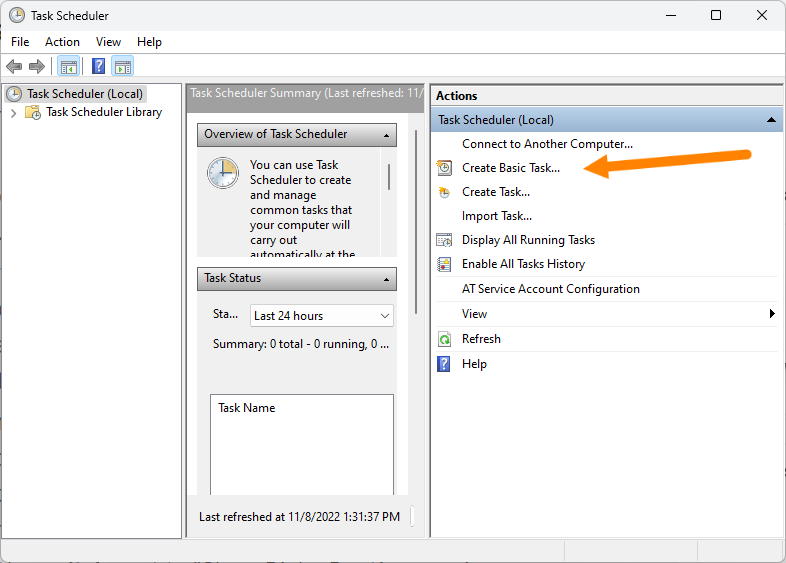Toggle the Show/Hide Console Tree toolbar icon
This screenshot has height=563, width=786.
pos(69,66)
